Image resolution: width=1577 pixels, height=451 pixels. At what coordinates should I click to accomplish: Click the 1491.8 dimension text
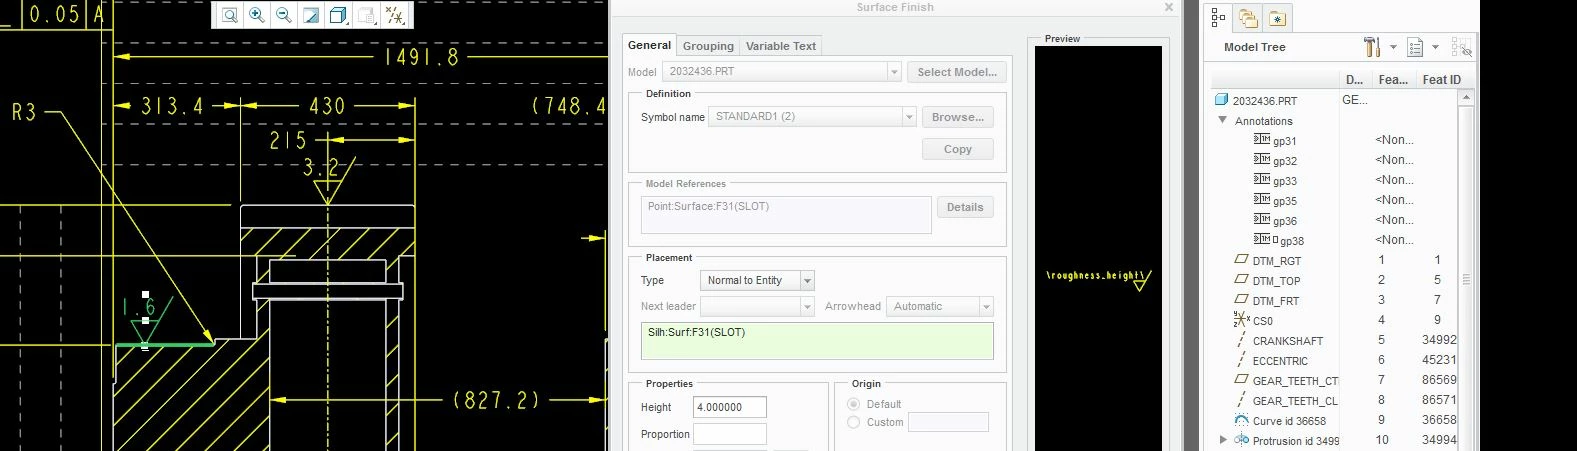[x=421, y=57]
